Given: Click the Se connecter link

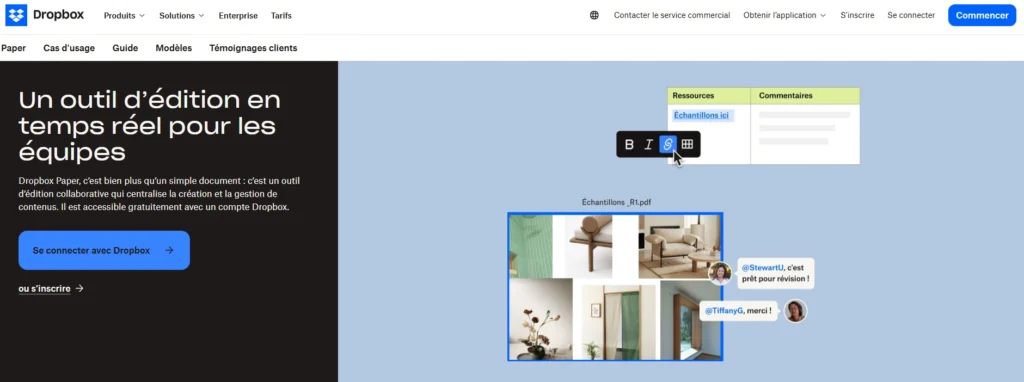Looking at the screenshot, I should pos(911,15).
